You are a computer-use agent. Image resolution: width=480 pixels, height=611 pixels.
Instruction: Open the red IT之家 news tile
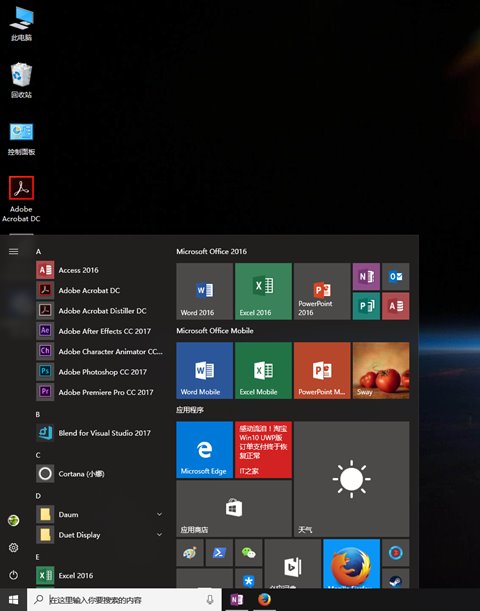(263, 450)
